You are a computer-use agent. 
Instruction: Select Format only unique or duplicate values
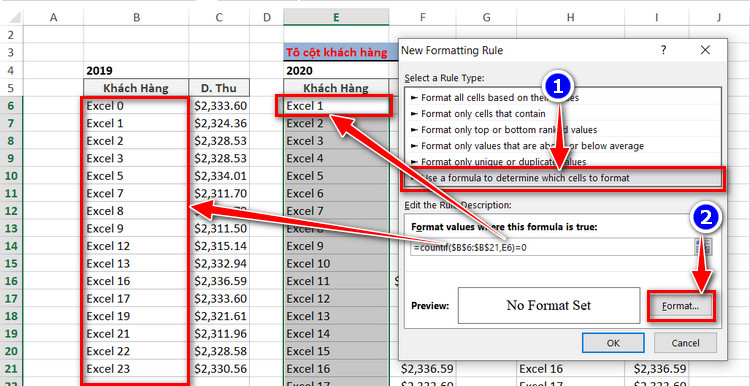[562, 162]
